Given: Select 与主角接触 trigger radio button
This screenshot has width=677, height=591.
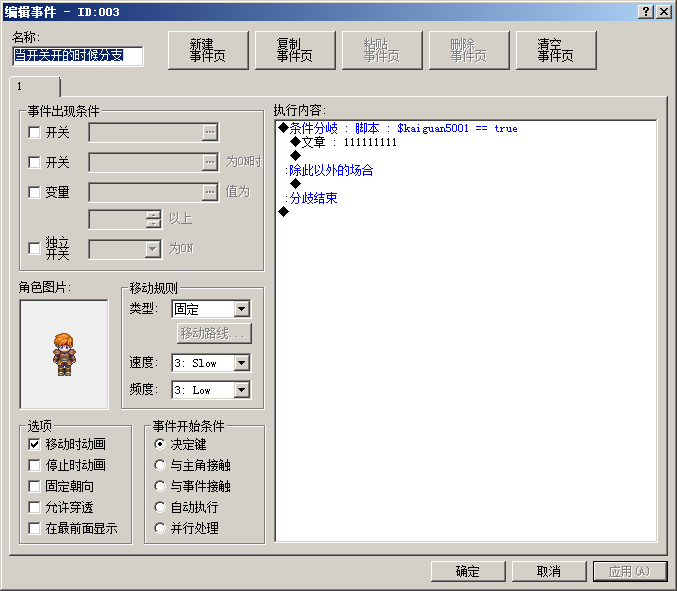Looking at the screenshot, I should pos(160,465).
